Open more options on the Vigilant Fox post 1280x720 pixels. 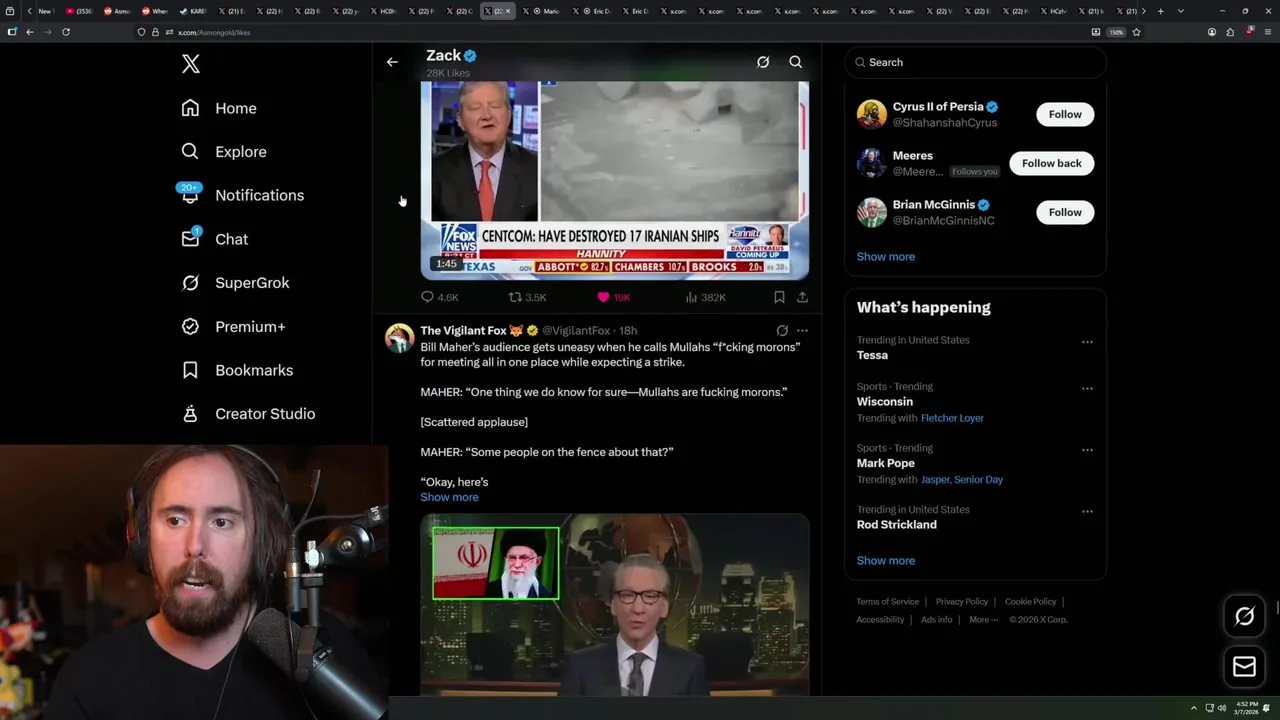[x=802, y=330]
